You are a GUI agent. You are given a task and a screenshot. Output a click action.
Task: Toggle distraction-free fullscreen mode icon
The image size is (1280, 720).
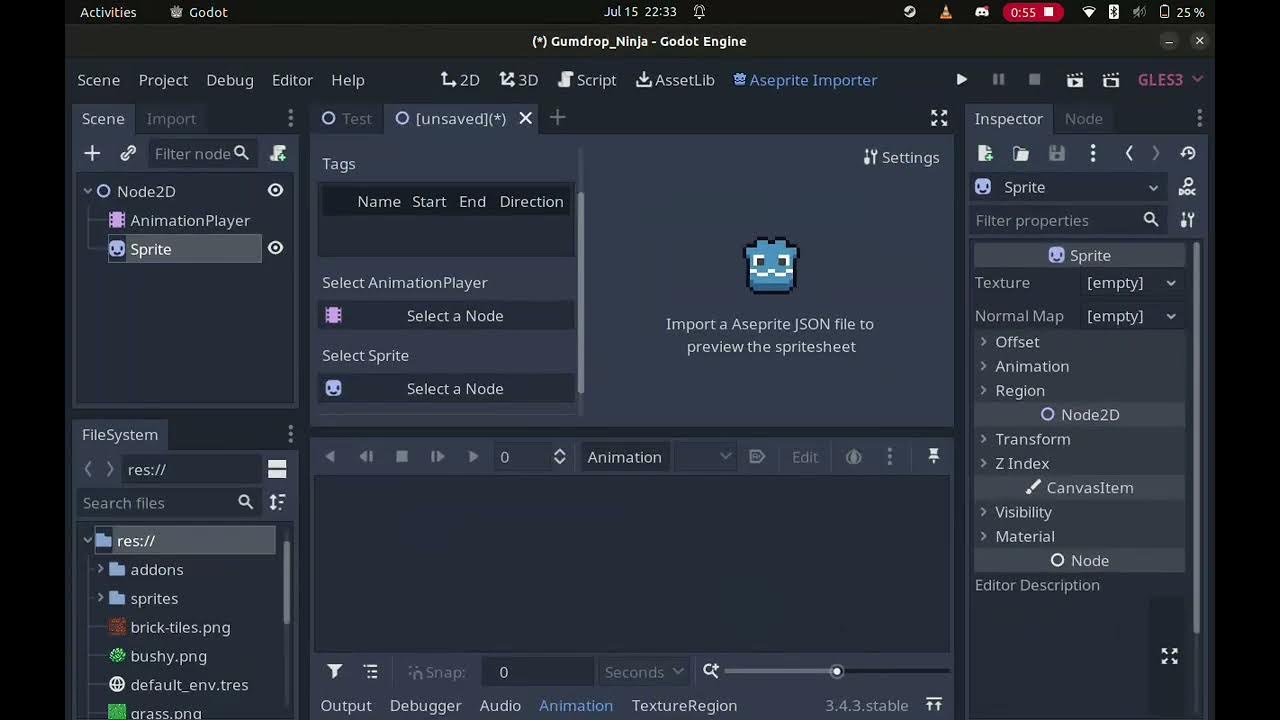point(939,118)
